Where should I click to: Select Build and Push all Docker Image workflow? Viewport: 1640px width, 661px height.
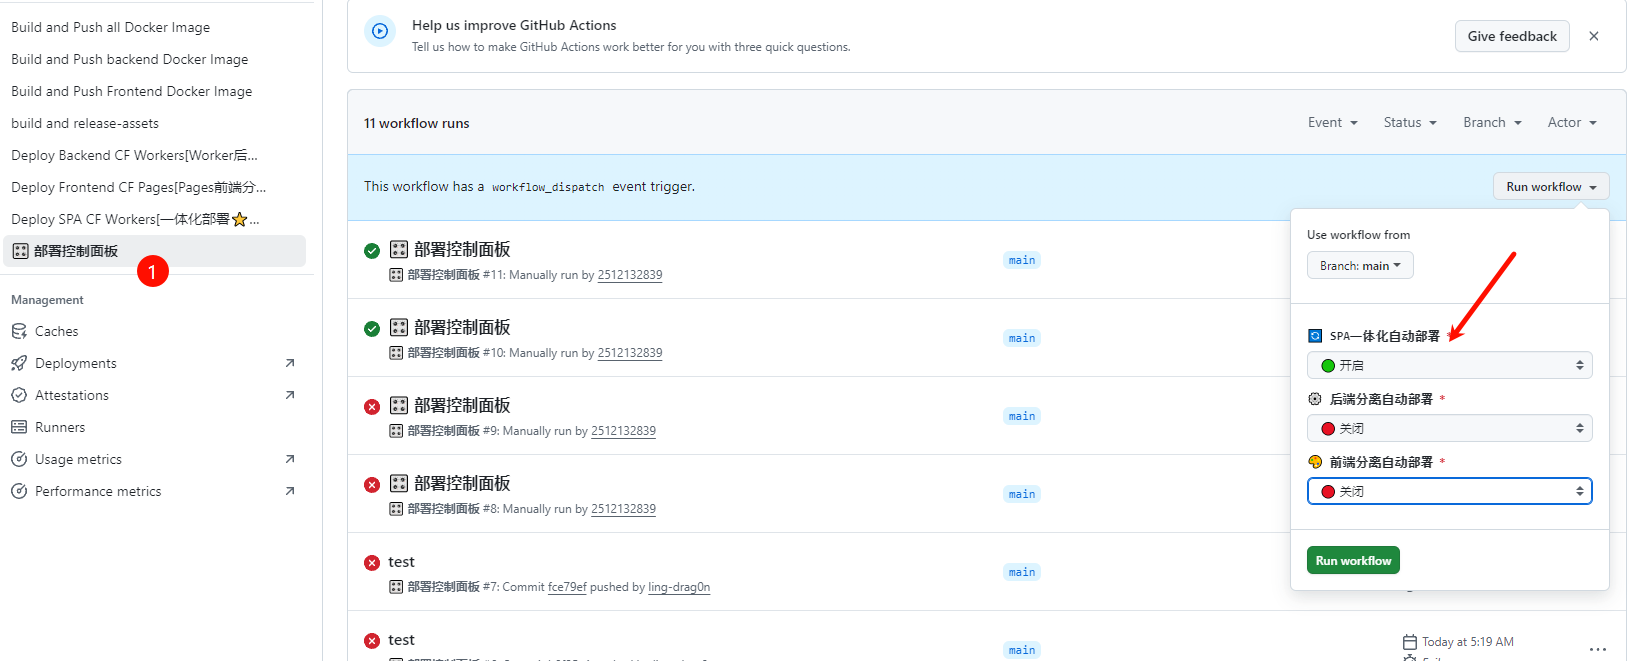[x=111, y=27]
